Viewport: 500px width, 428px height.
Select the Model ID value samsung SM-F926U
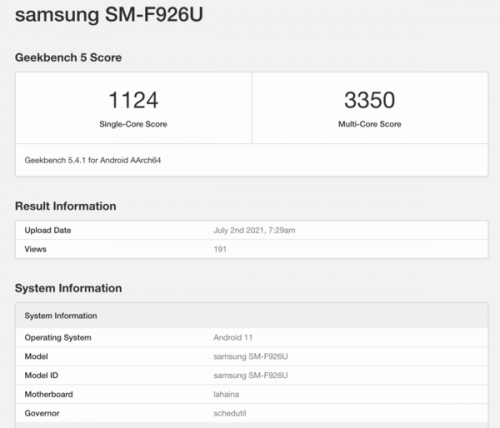pos(251,376)
